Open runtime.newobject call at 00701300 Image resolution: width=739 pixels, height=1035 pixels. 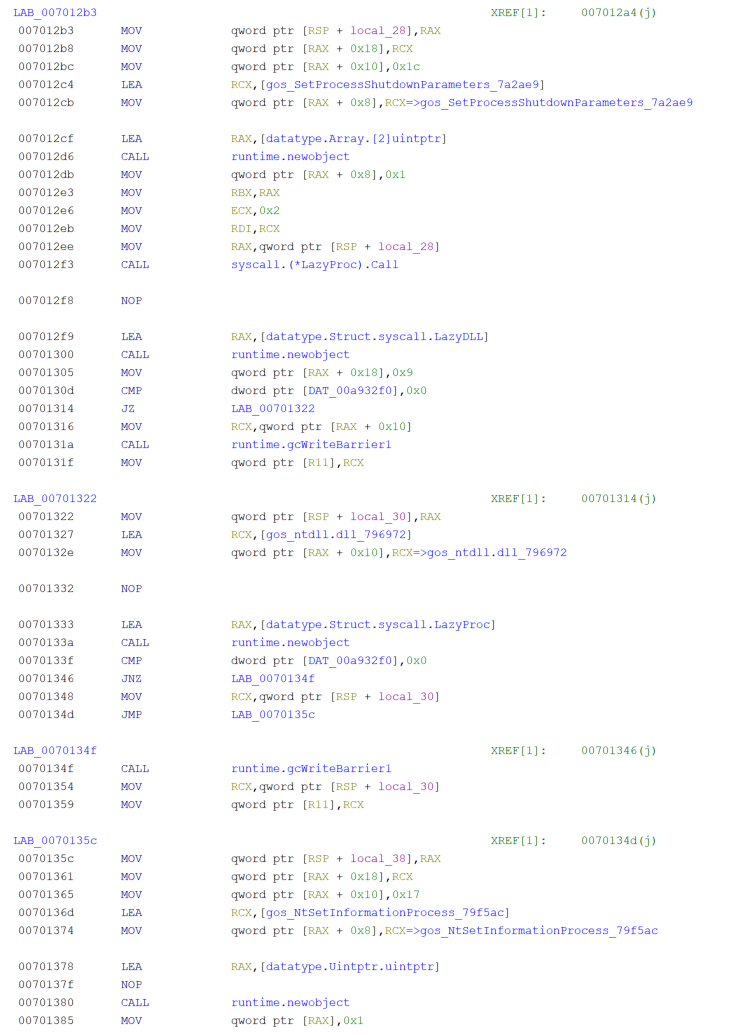290,354
